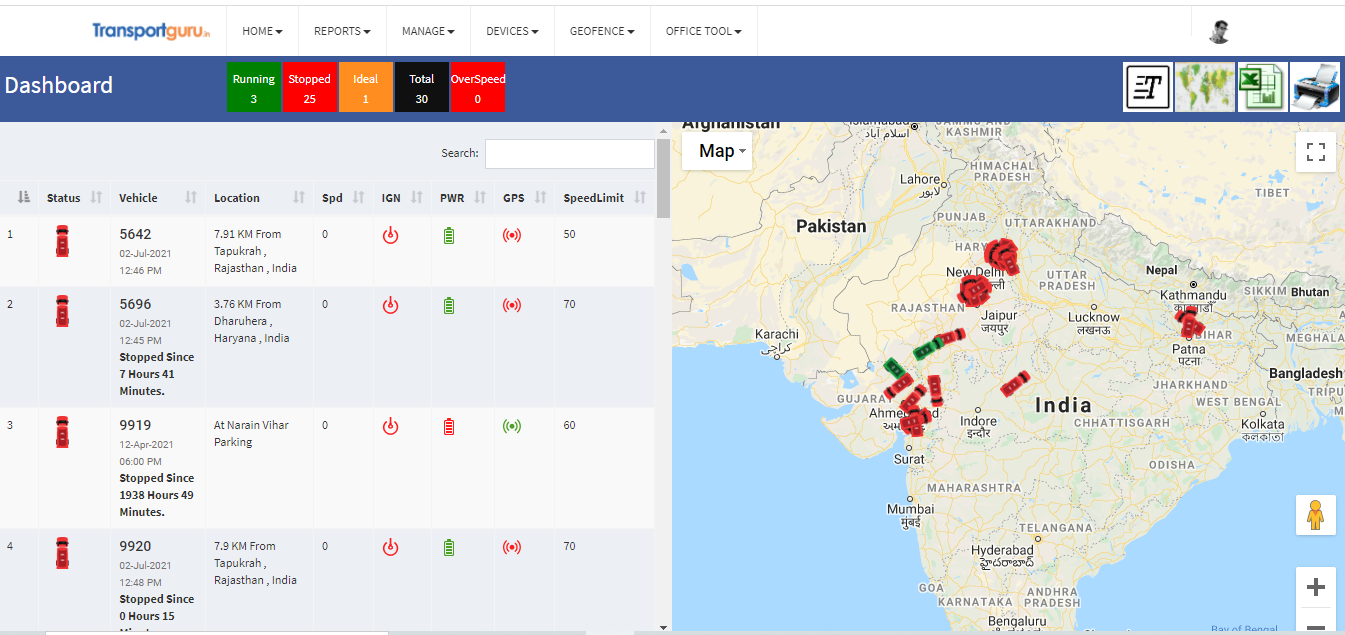Click the Excel export icon
Screen dimensions: 1345x635
click(x=1261, y=87)
